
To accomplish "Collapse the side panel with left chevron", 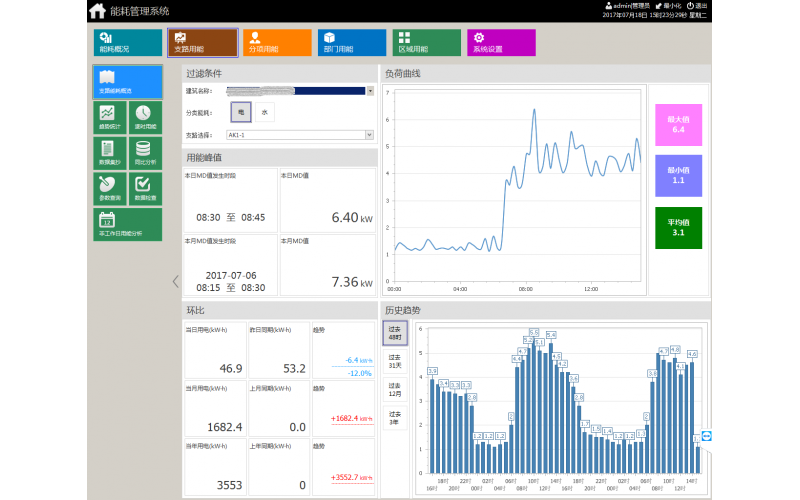I will [x=176, y=281].
